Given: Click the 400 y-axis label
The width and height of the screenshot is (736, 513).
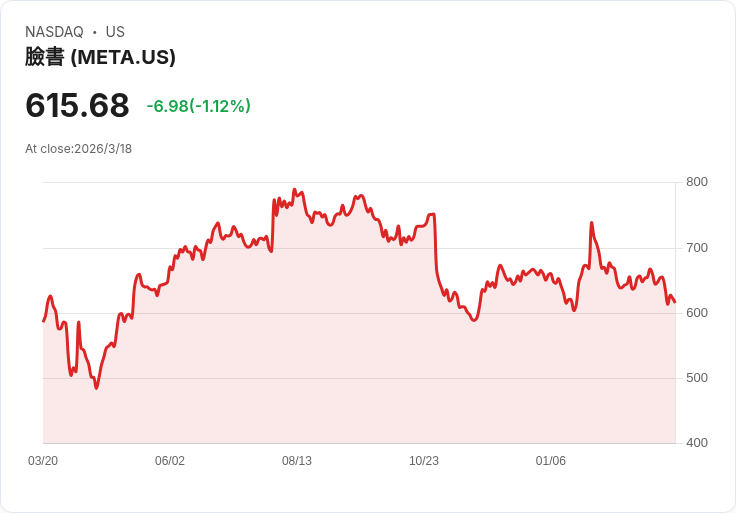Looking at the screenshot, I should pos(697,443).
